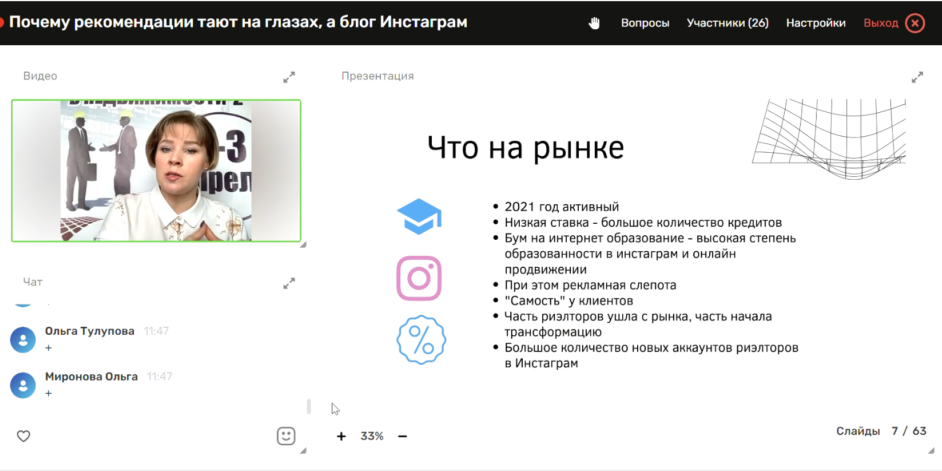Click Ольга Тулупова's avatar in chat
This screenshot has width=942, height=471.
pyautogui.click(x=23, y=339)
